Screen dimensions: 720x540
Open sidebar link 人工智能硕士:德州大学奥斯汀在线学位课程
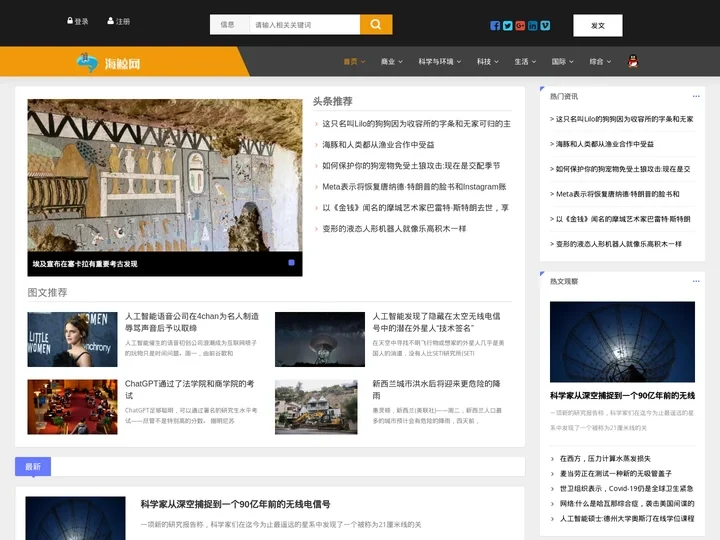[x=627, y=519]
